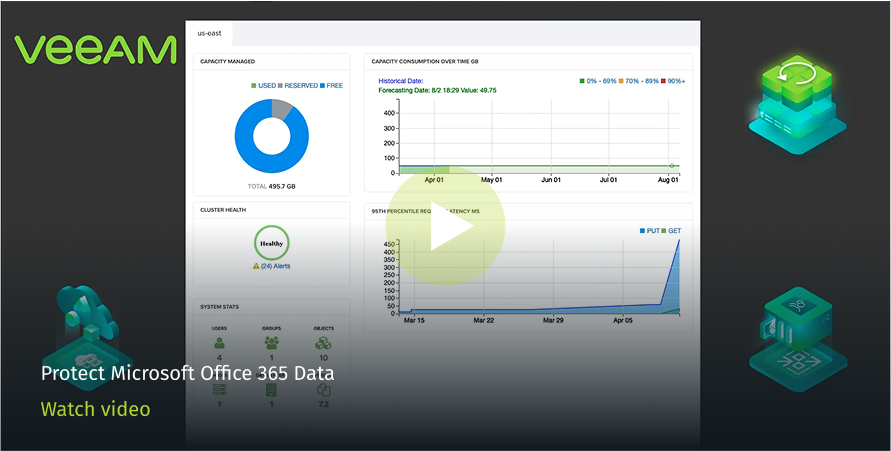Image resolution: width=891 pixels, height=451 pixels.
Task: Click the Jun 01 axis label
Action: 551,180
